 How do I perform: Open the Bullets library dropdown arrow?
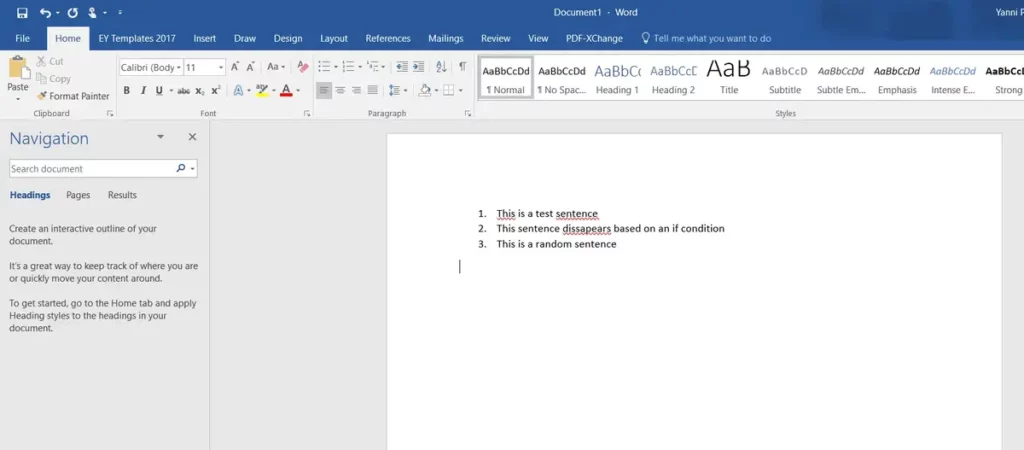pos(335,67)
